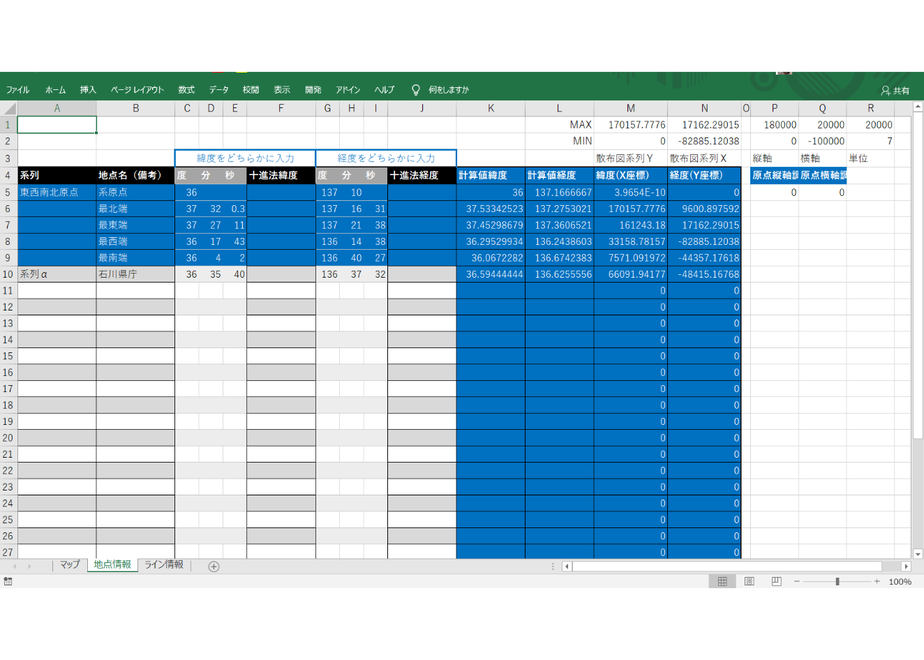Switch to Page Break Preview icon
Image resolution: width=924 pixels, height=660 pixels.
click(x=776, y=582)
